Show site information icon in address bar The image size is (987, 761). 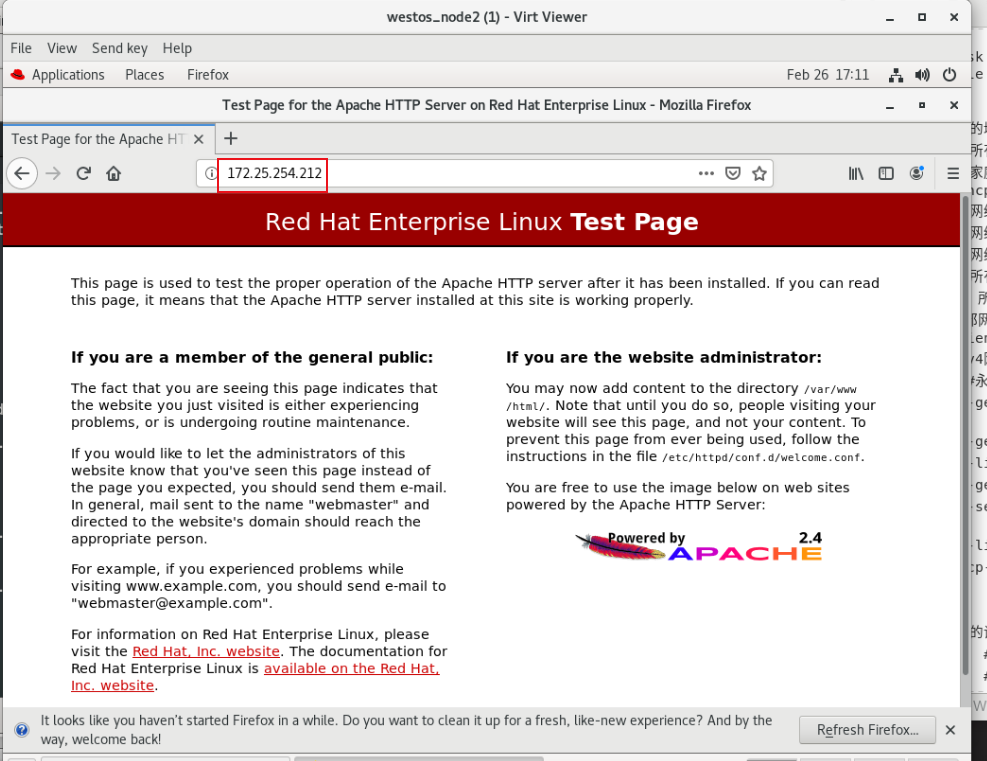(210, 173)
